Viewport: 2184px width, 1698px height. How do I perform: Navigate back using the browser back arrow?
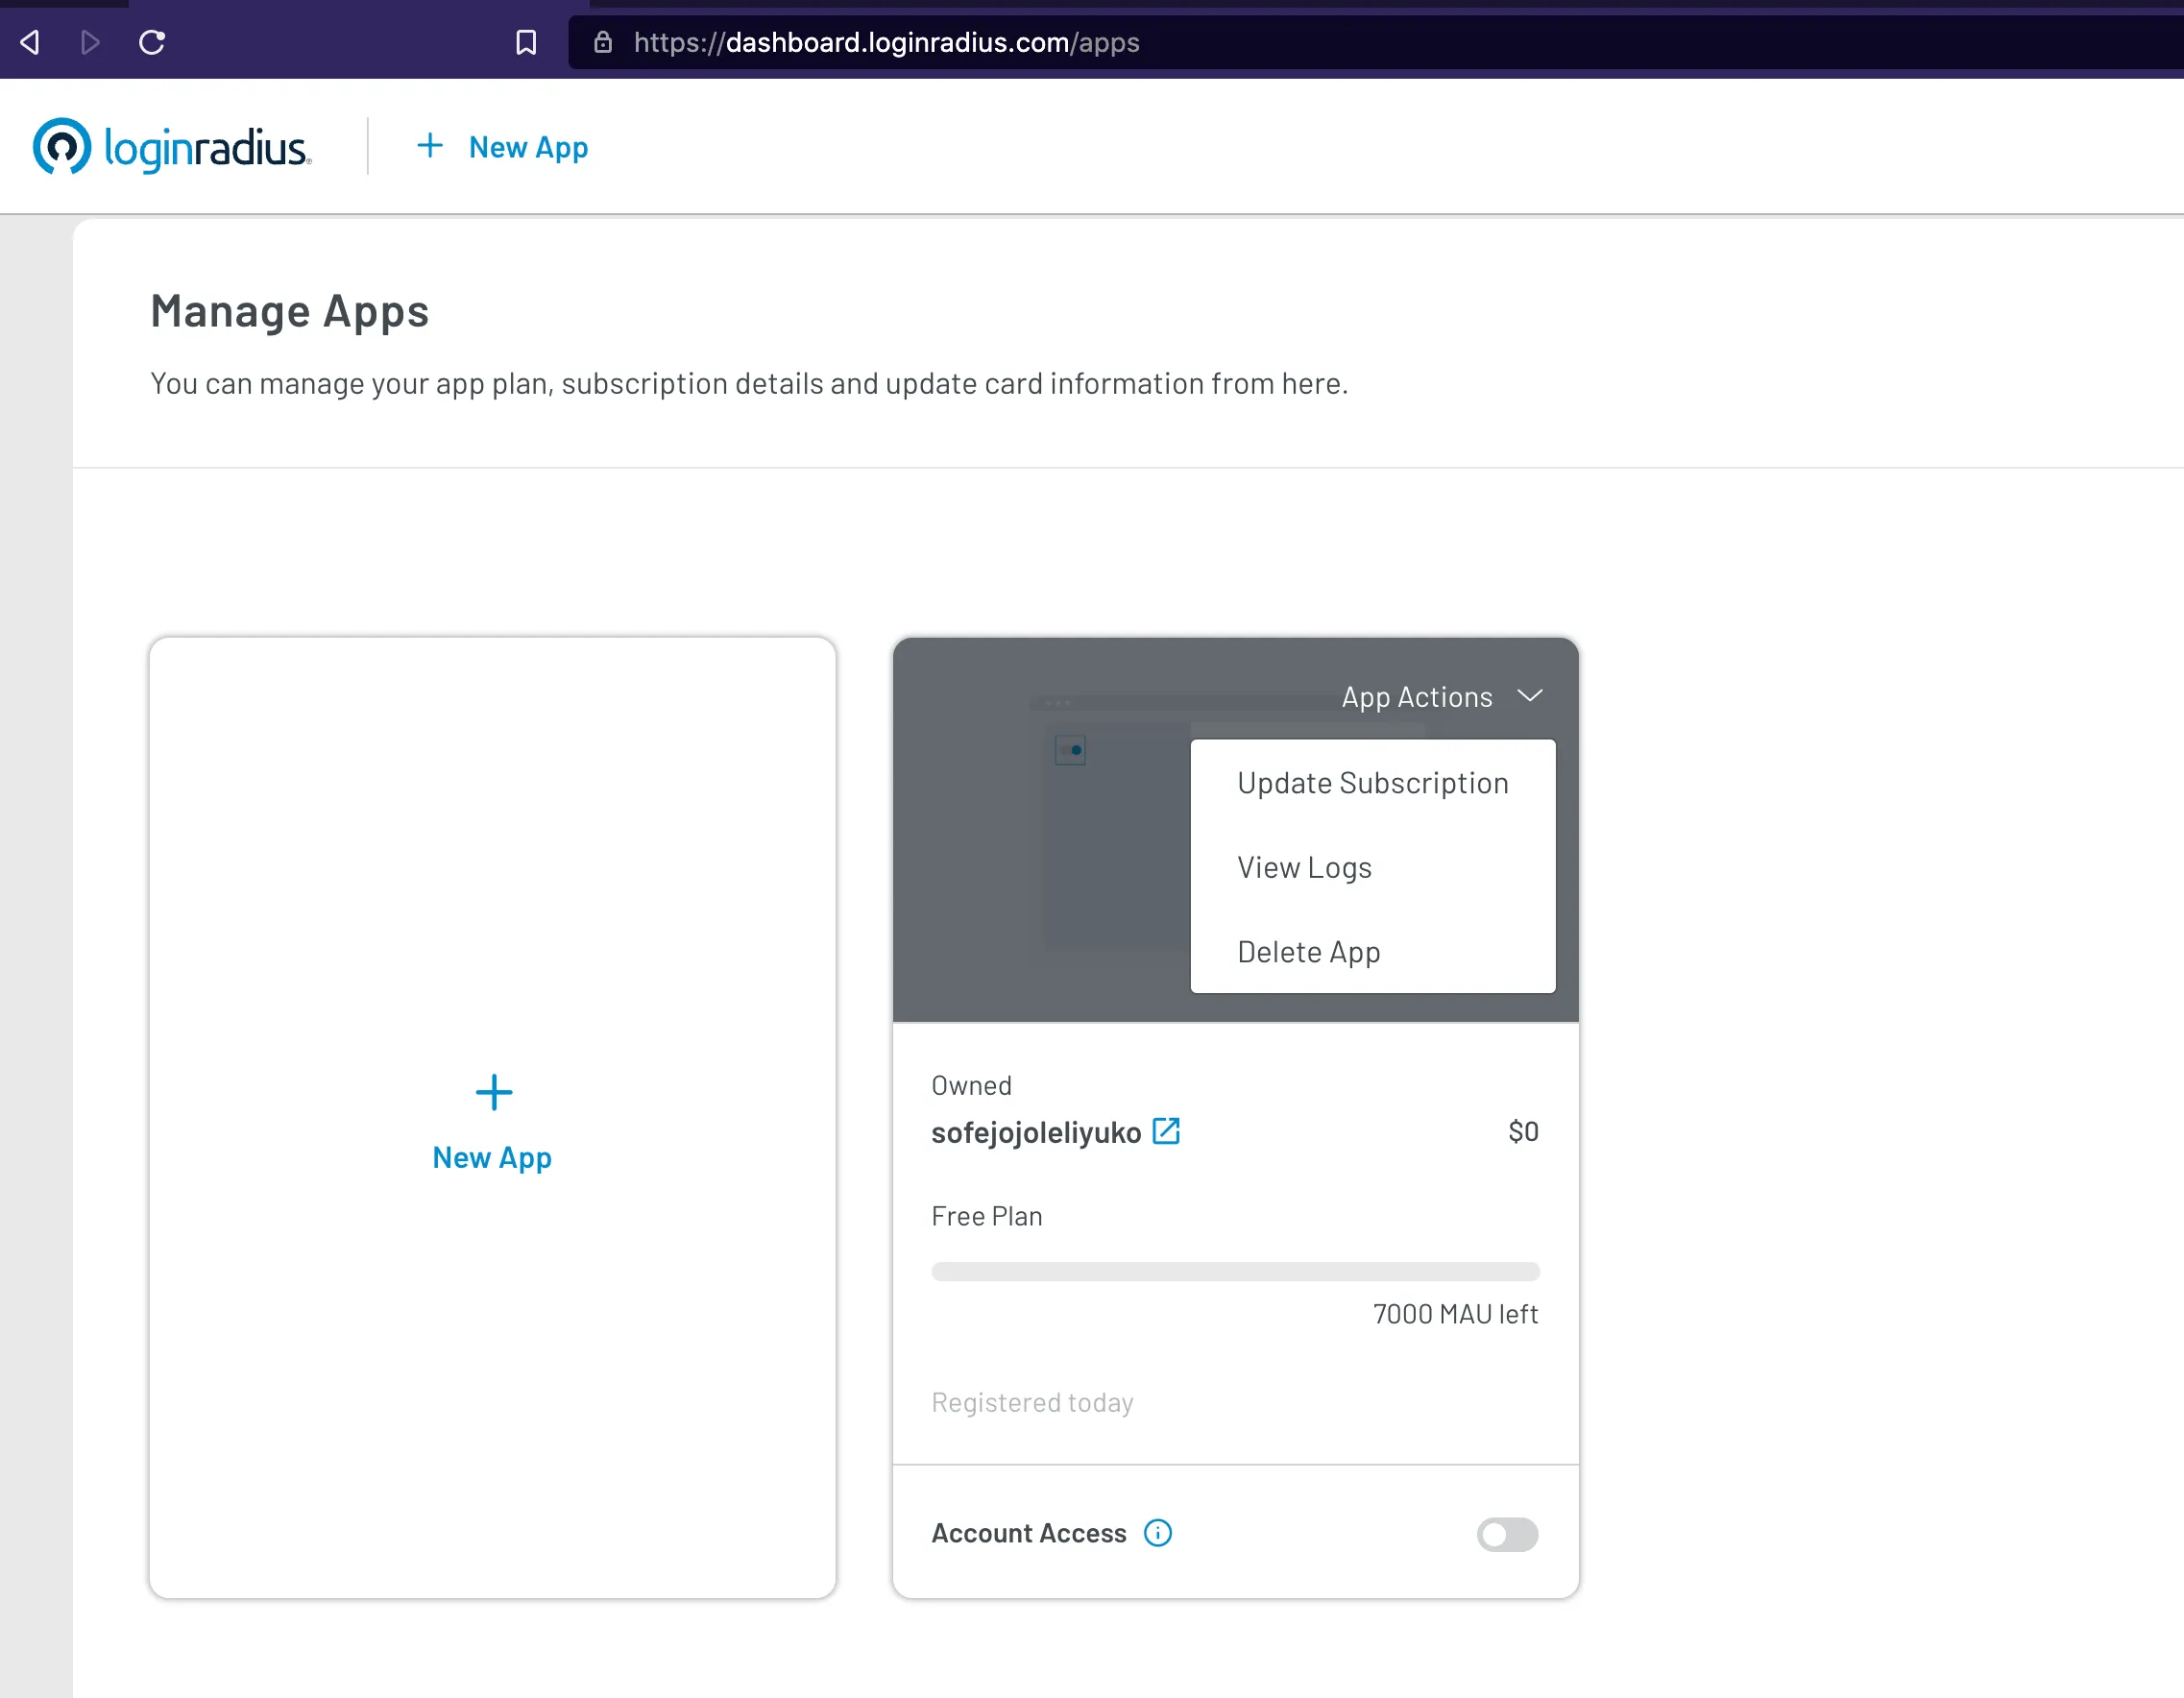click(x=29, y=42)
